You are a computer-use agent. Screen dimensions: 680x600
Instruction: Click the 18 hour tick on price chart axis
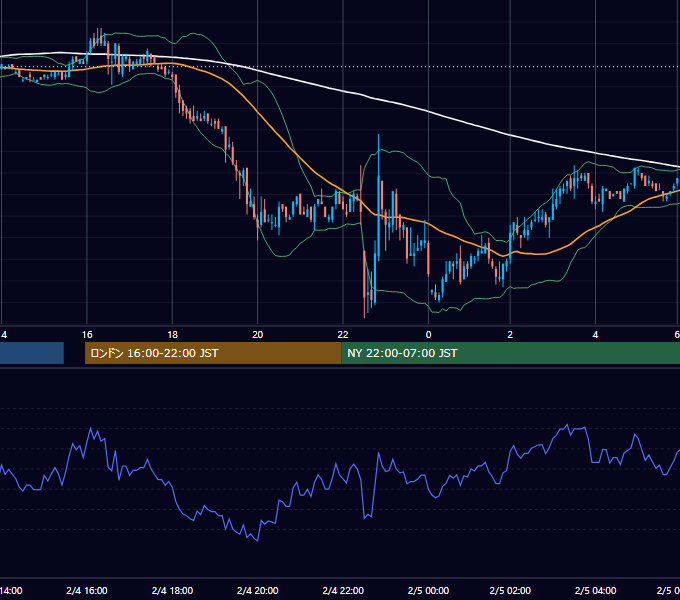point(173,335)
